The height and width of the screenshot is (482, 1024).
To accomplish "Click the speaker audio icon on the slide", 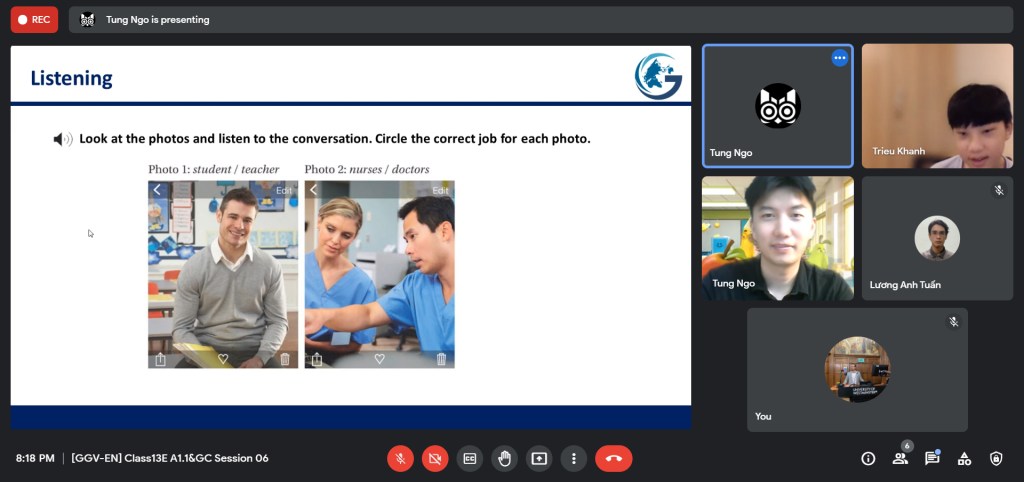I will pos(62,139).
